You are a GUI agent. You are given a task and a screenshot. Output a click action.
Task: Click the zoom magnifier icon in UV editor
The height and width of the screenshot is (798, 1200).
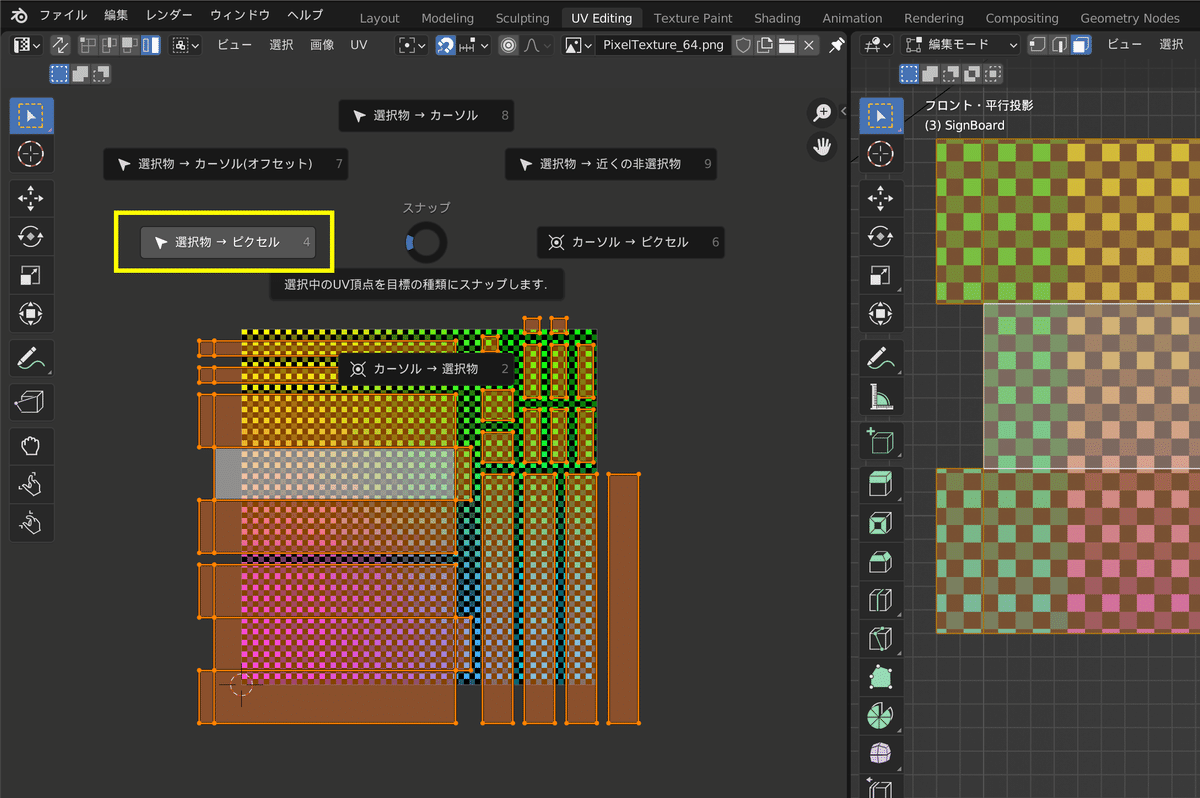pyautogui.click(x=822, y=113)
